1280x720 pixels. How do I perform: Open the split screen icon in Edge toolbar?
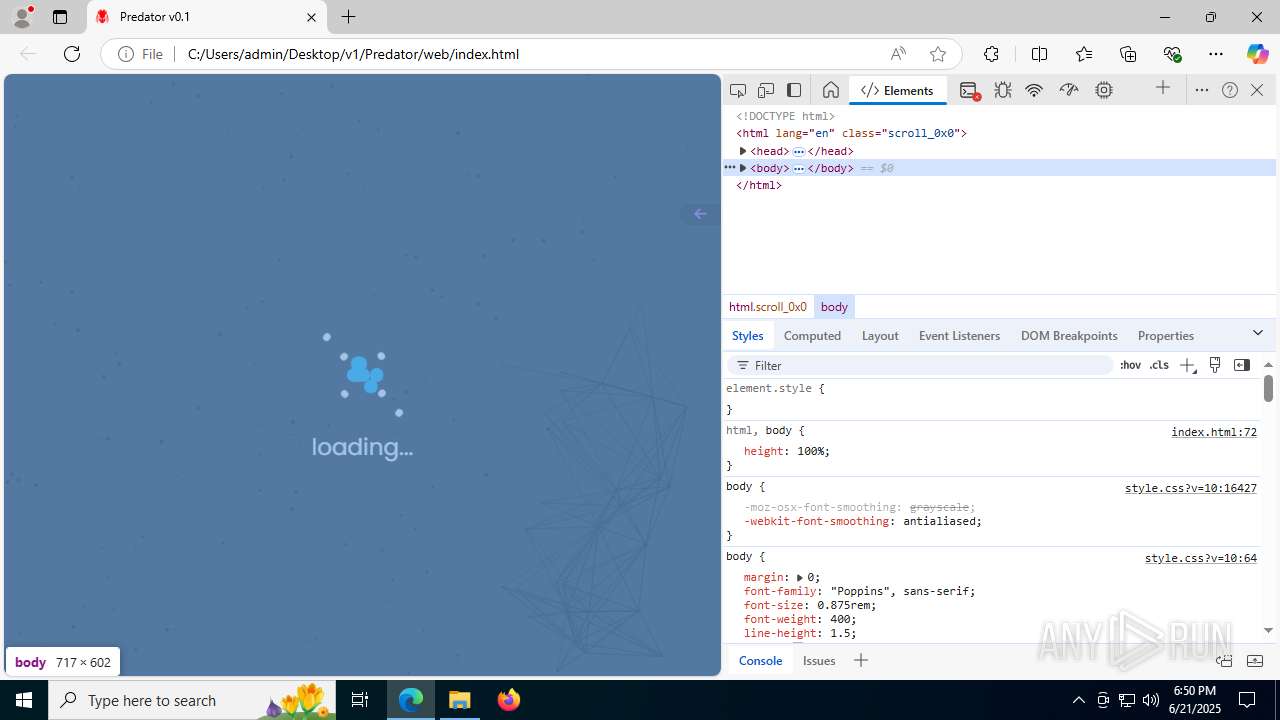(1039, 54)
